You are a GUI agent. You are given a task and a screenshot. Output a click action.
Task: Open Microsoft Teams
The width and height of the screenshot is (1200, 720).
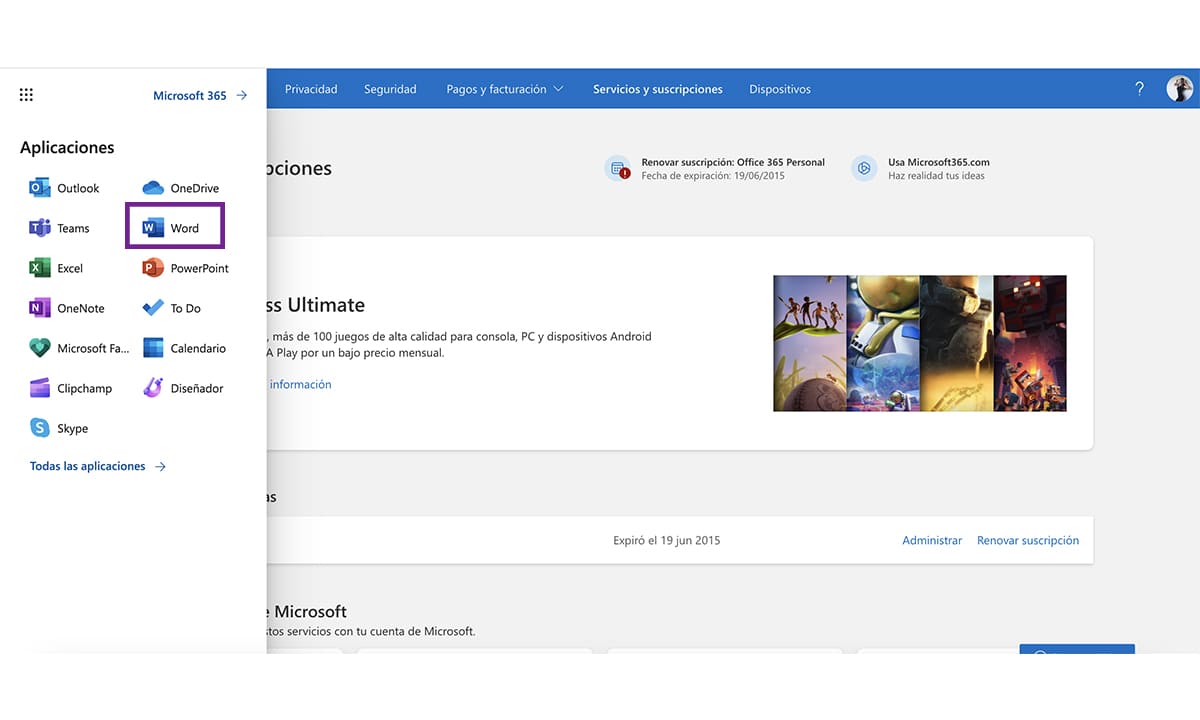(x=60, y=228)
